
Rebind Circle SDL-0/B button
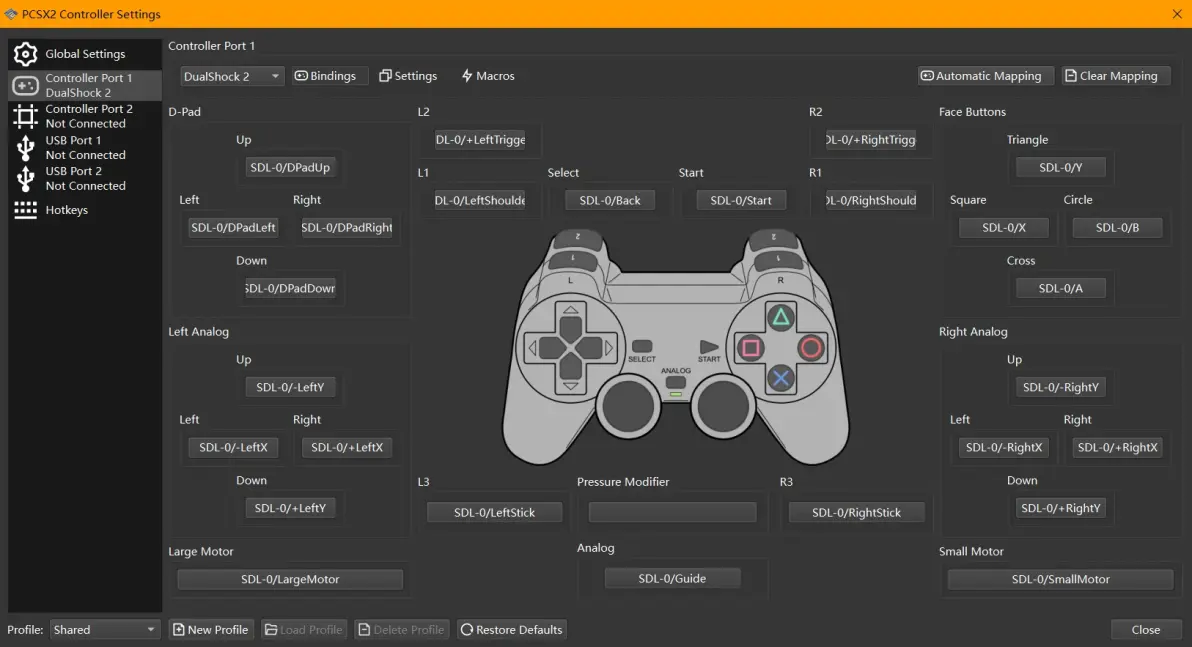(1118, 227)
